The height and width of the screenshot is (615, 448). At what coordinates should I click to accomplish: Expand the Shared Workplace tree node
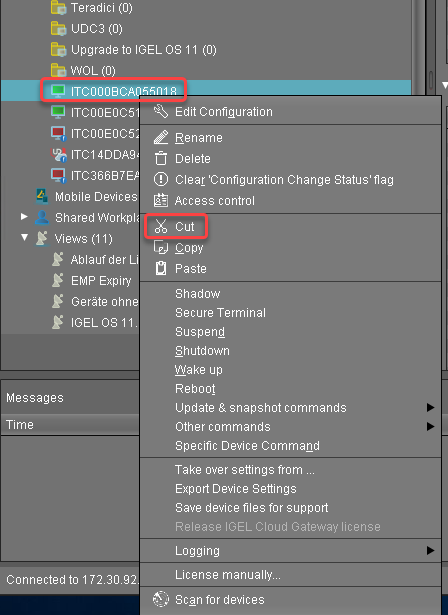pyautogui.click(x=24, y=217)
